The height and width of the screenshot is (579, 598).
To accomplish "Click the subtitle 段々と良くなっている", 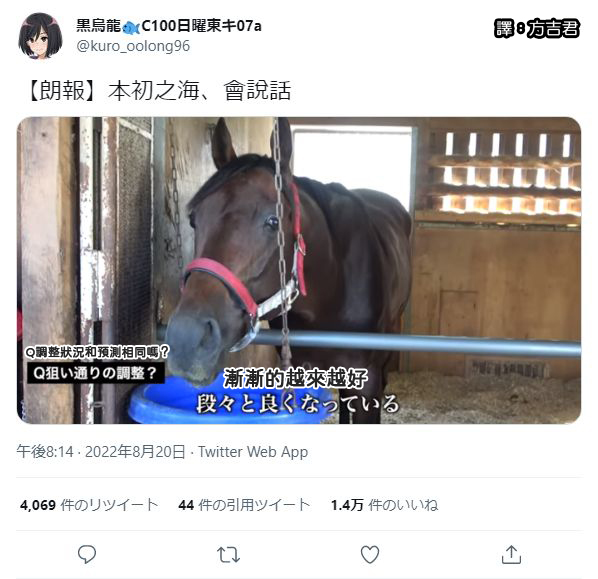I will pyautogui.click(x=298, y=403).
